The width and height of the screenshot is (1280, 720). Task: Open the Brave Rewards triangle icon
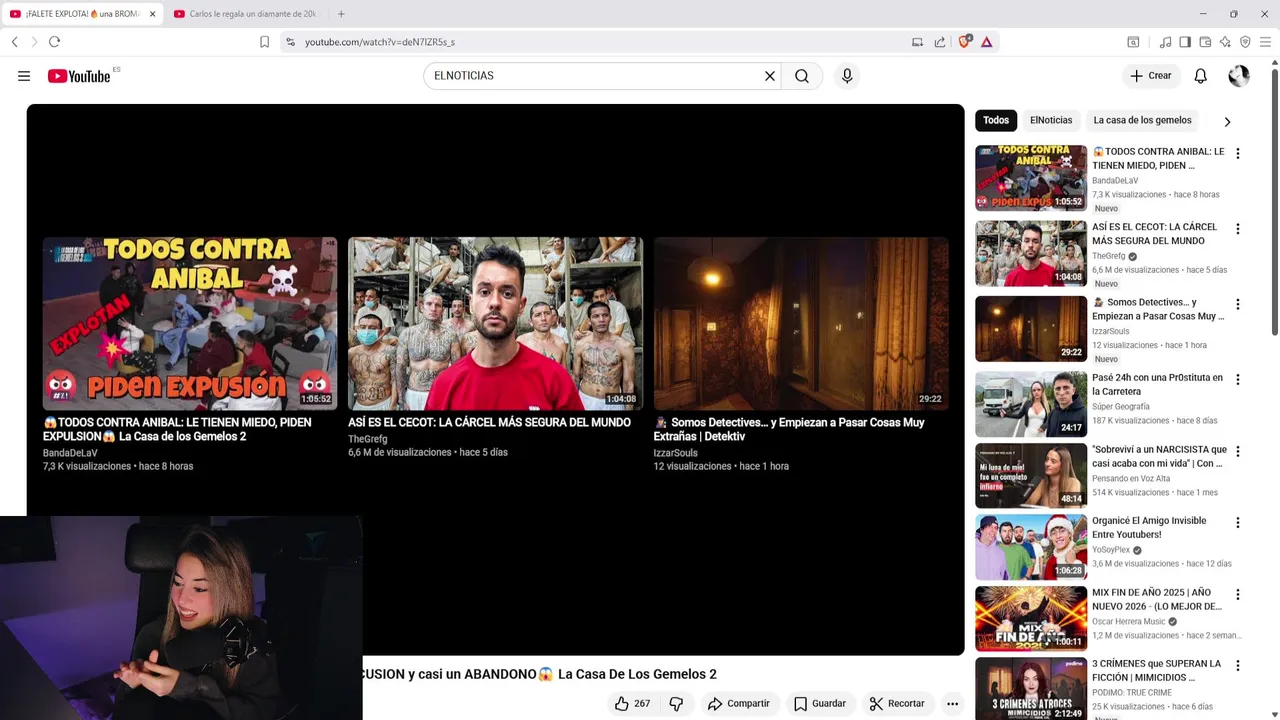coord(986,42)
